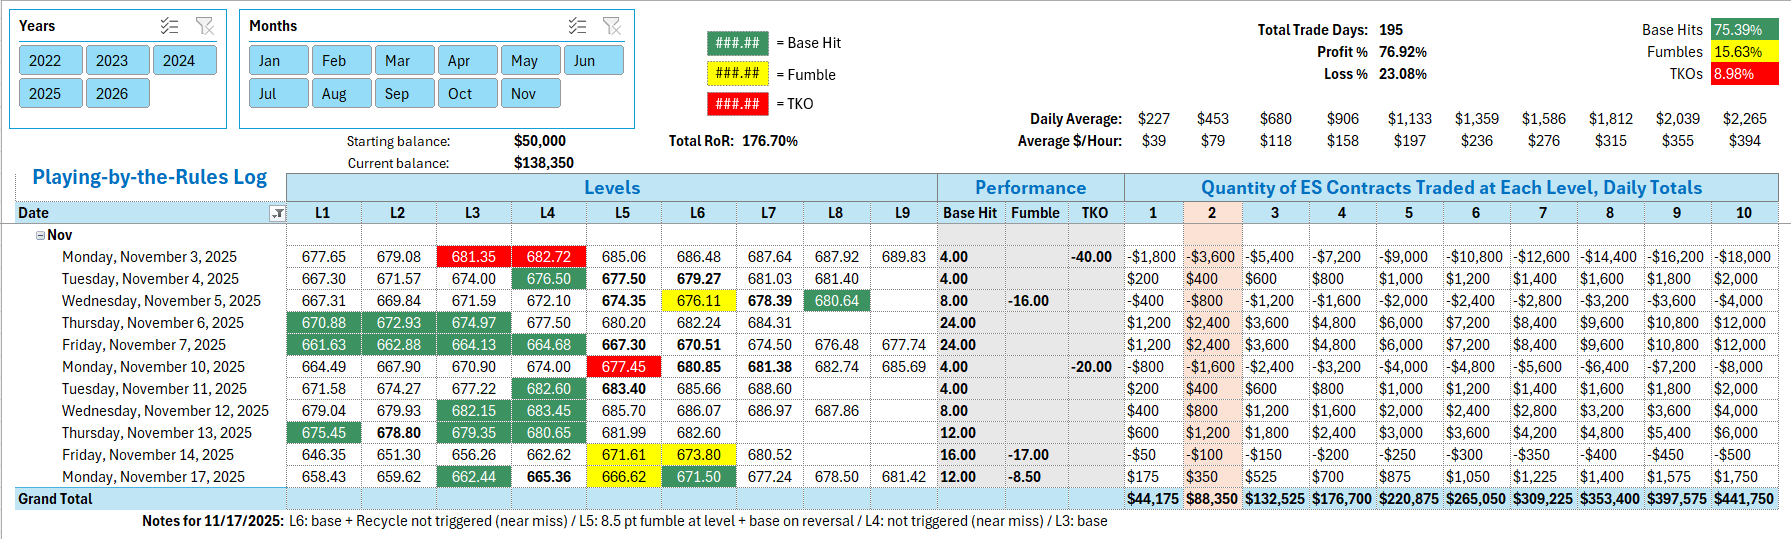Viewport: 1791px width, 539px height.
Task: Click the Current balance value $138,350
Action: (x=543, y=162)
